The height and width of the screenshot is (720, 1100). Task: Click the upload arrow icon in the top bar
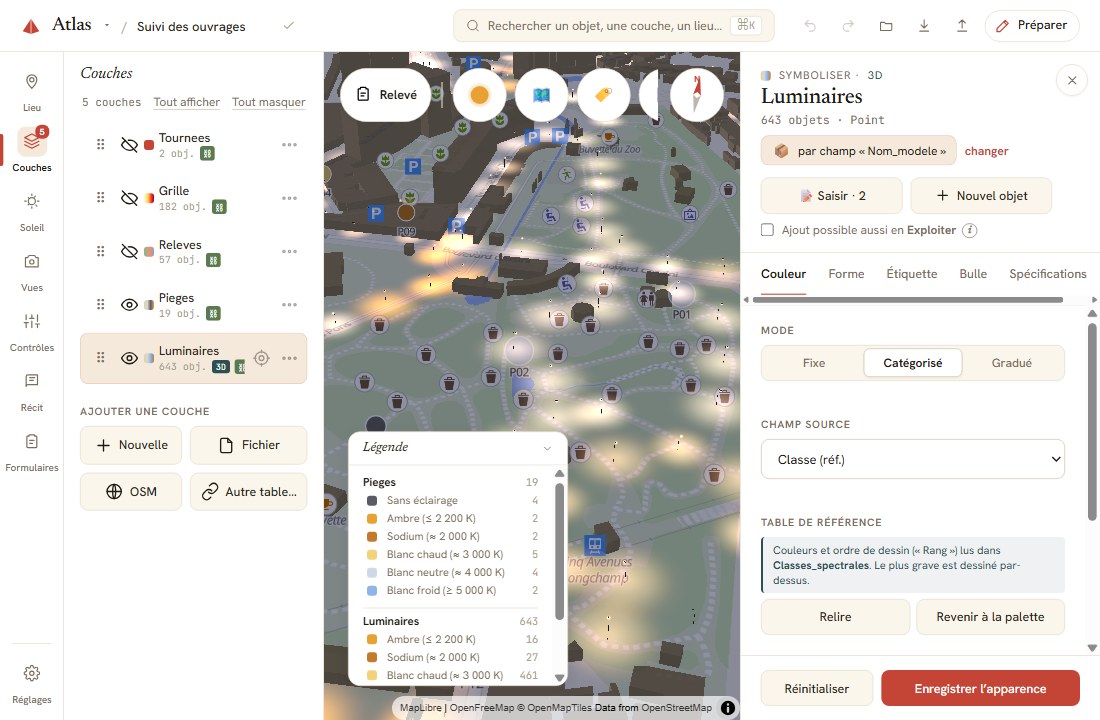(x=962, y=26)
